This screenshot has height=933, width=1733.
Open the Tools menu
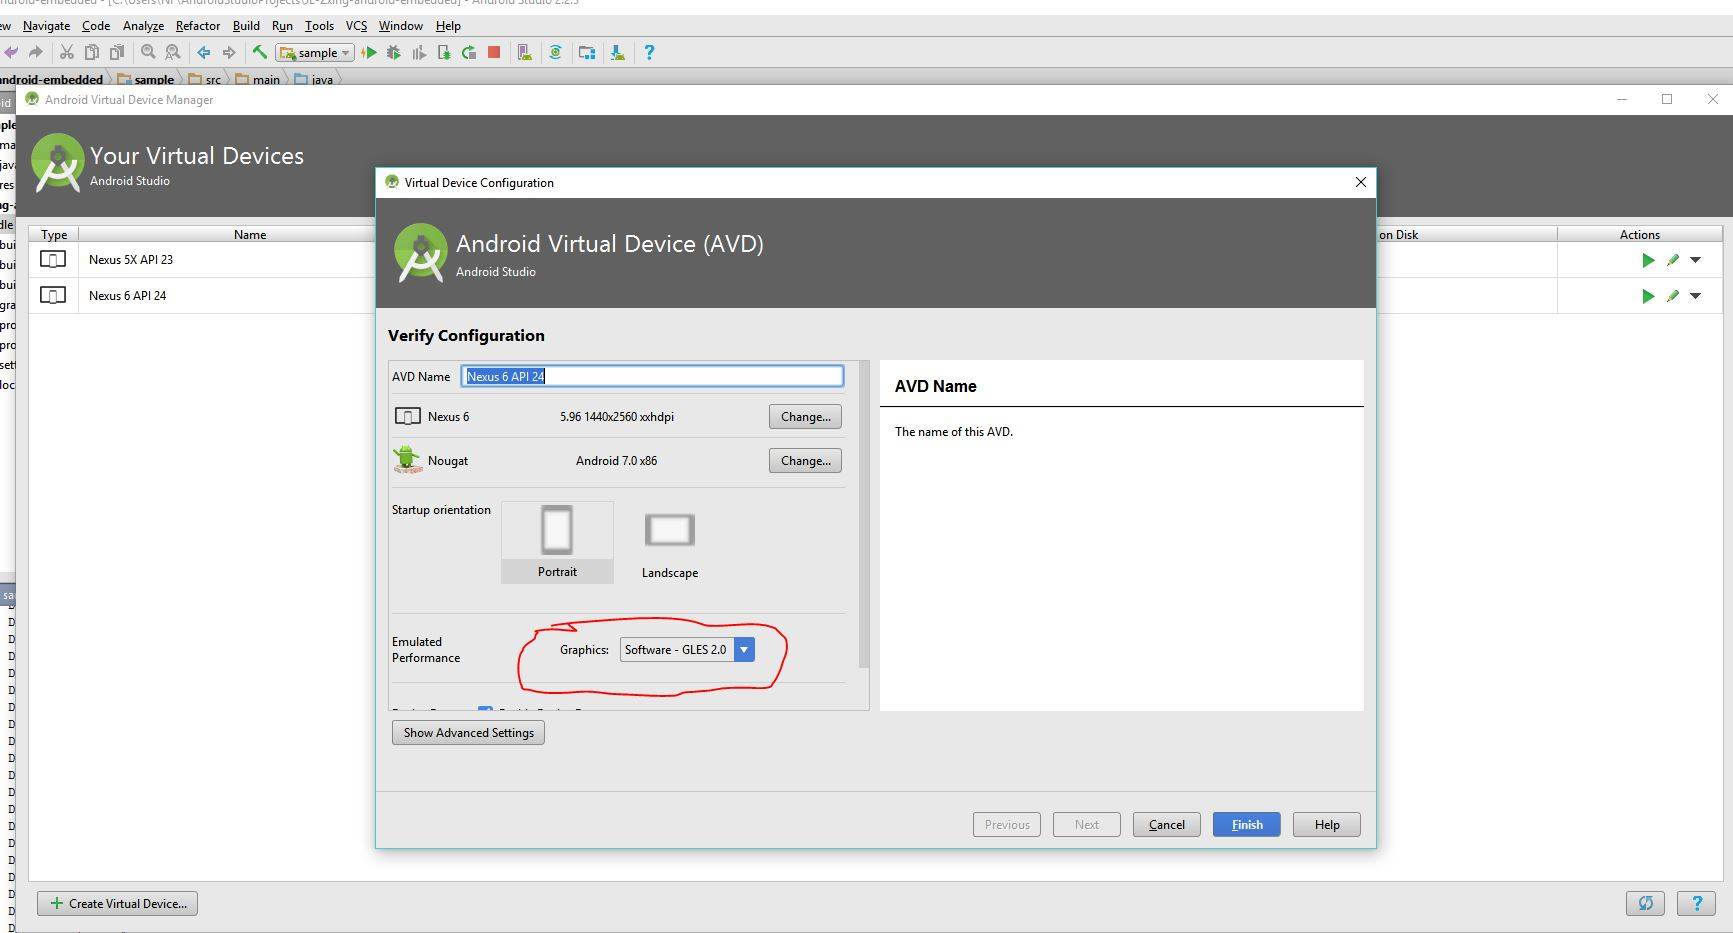318,26
